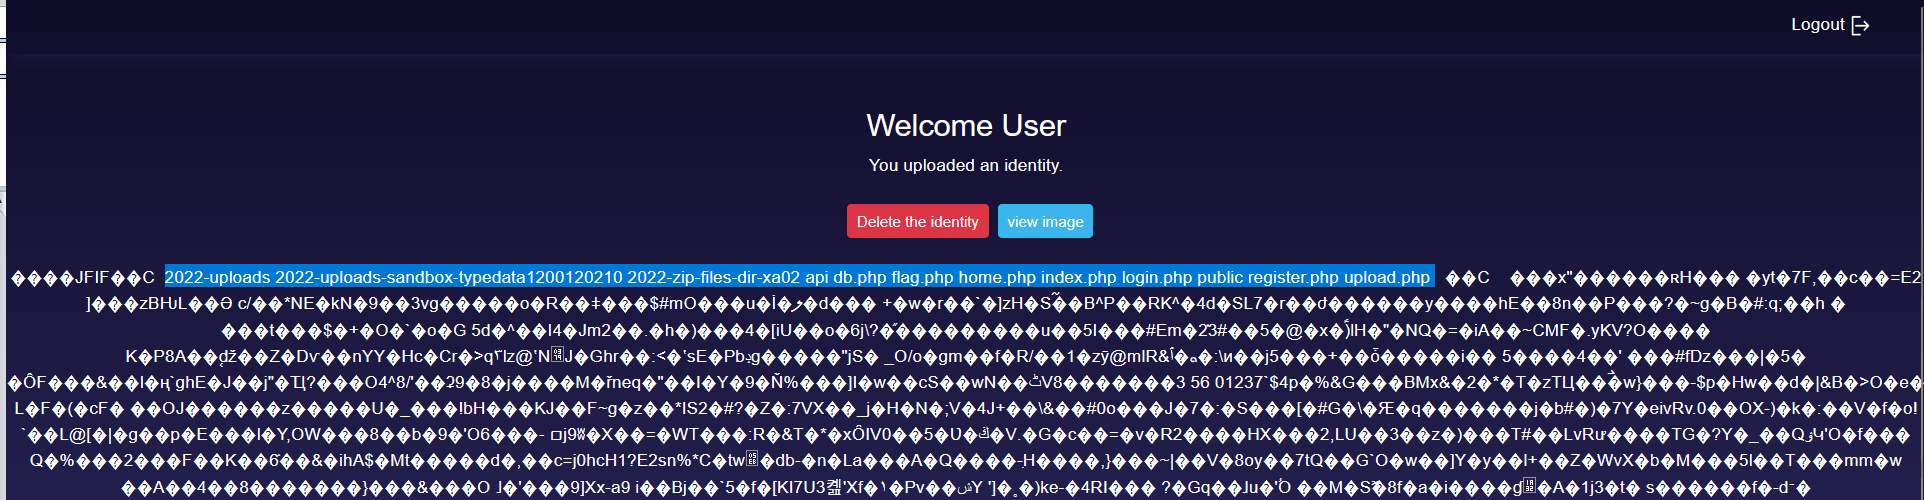Click the highlighted word api

(817, 278)
